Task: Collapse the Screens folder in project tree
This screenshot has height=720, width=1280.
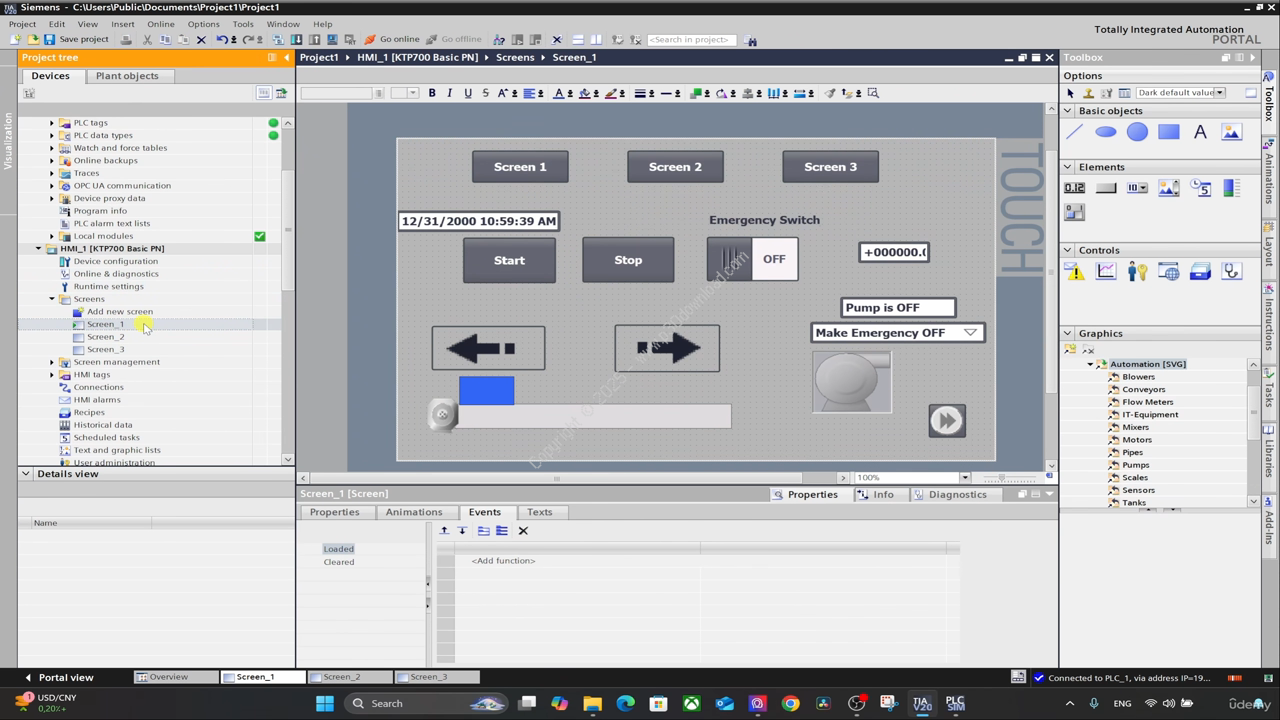Action: coord(52,299)
